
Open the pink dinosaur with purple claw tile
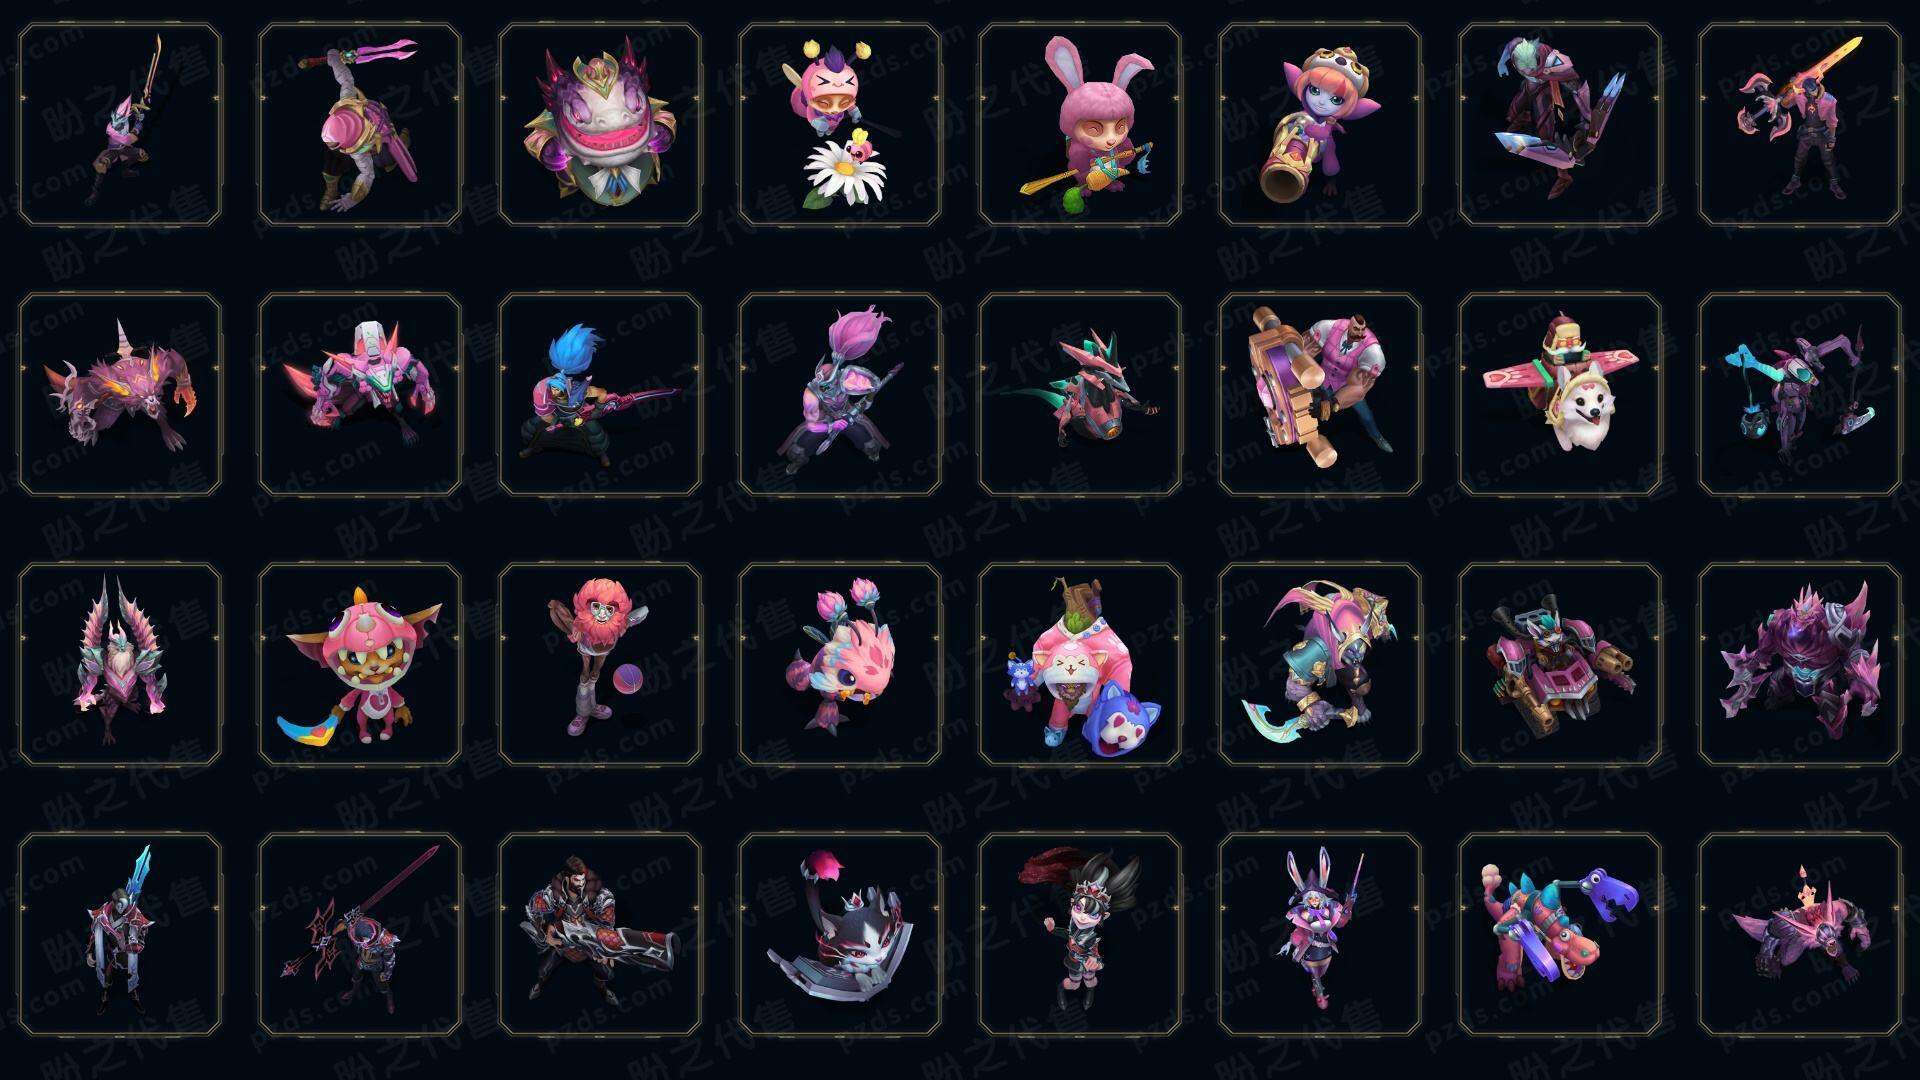1560,934
